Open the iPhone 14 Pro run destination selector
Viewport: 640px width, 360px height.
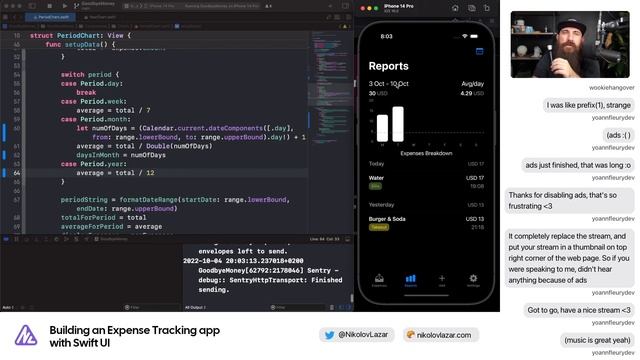point(161,6)
